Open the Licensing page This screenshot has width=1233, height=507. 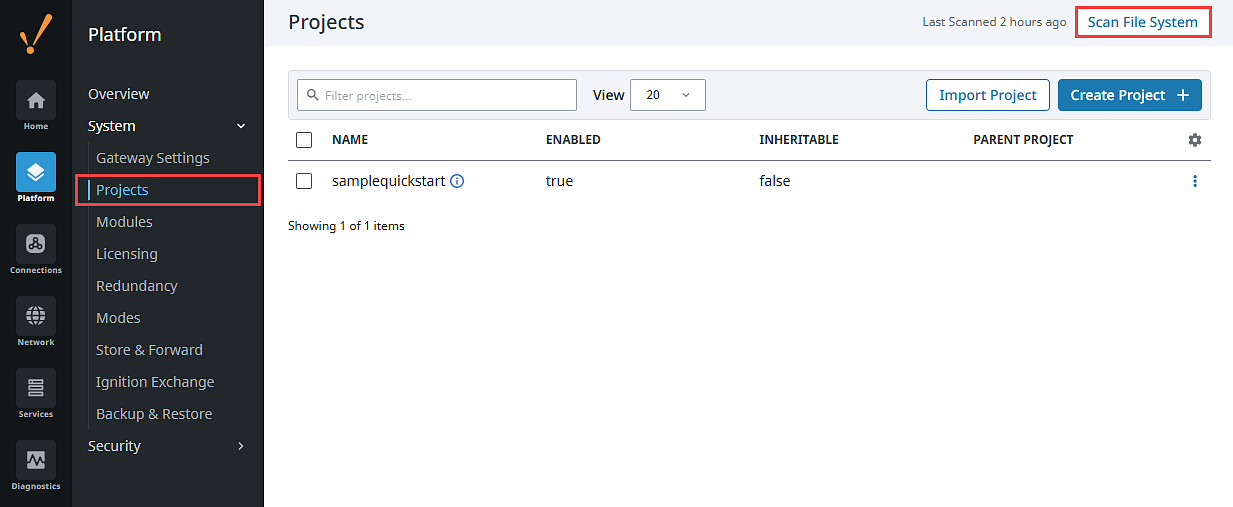point(127,254)
